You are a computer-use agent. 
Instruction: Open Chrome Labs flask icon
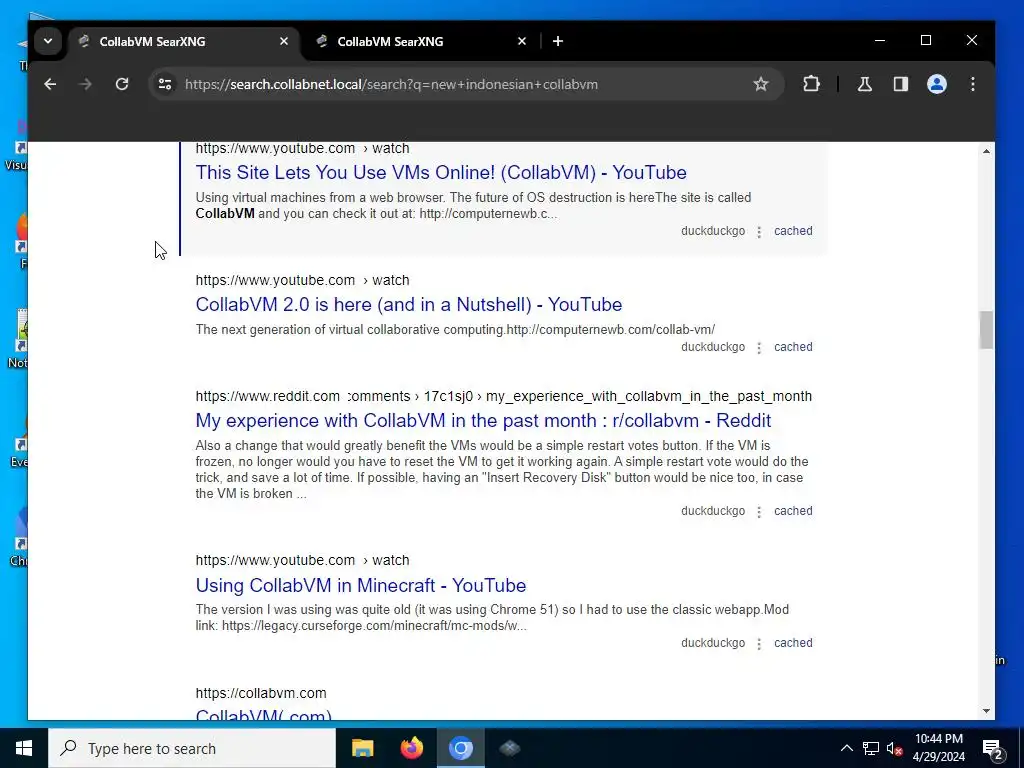(x=865, y=84)
